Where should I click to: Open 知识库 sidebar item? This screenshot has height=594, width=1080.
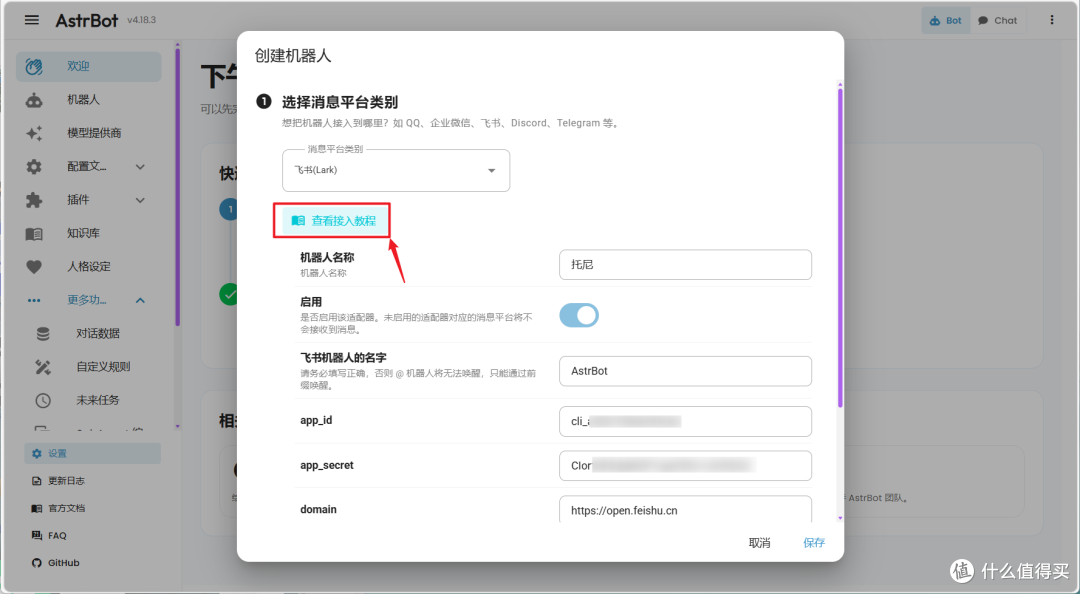click(89, 234)
